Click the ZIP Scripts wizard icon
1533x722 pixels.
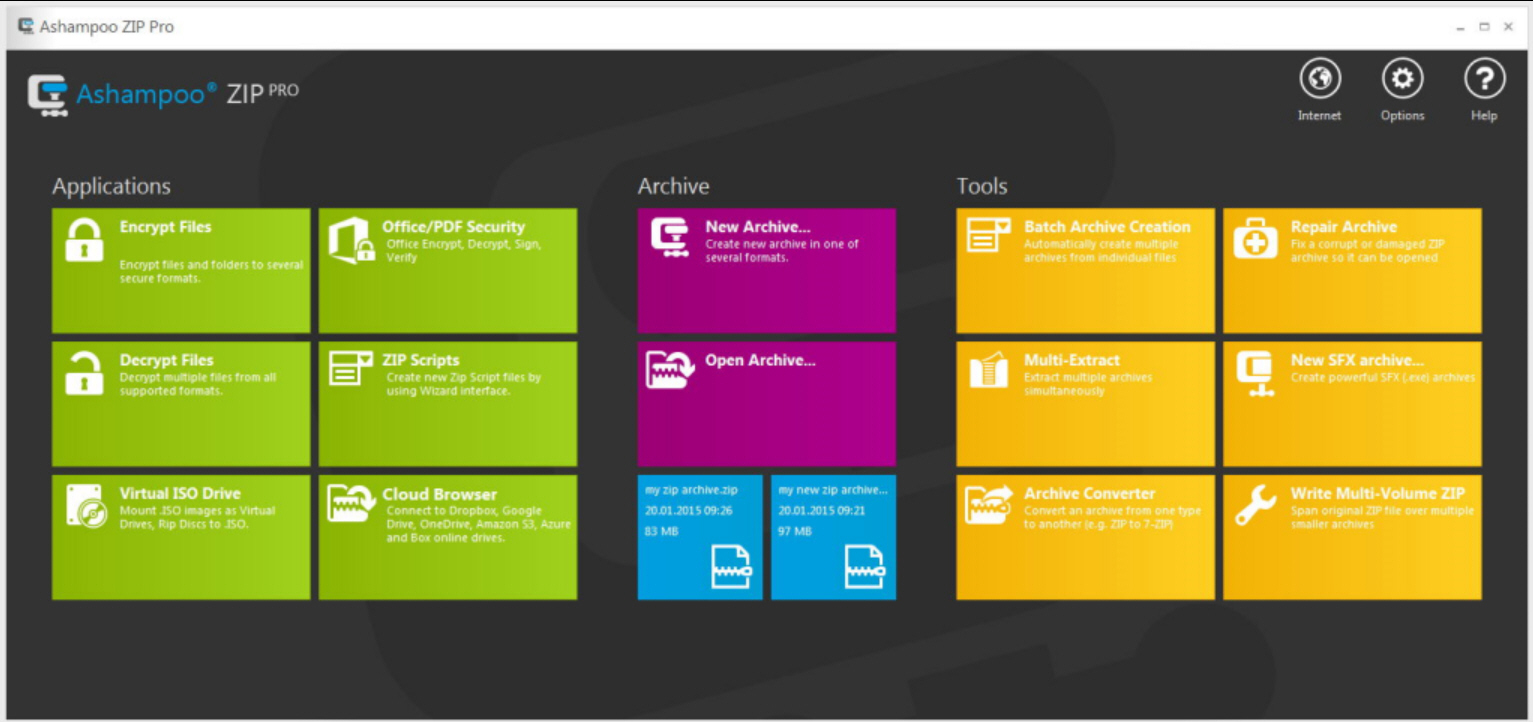tap(351, 368)
